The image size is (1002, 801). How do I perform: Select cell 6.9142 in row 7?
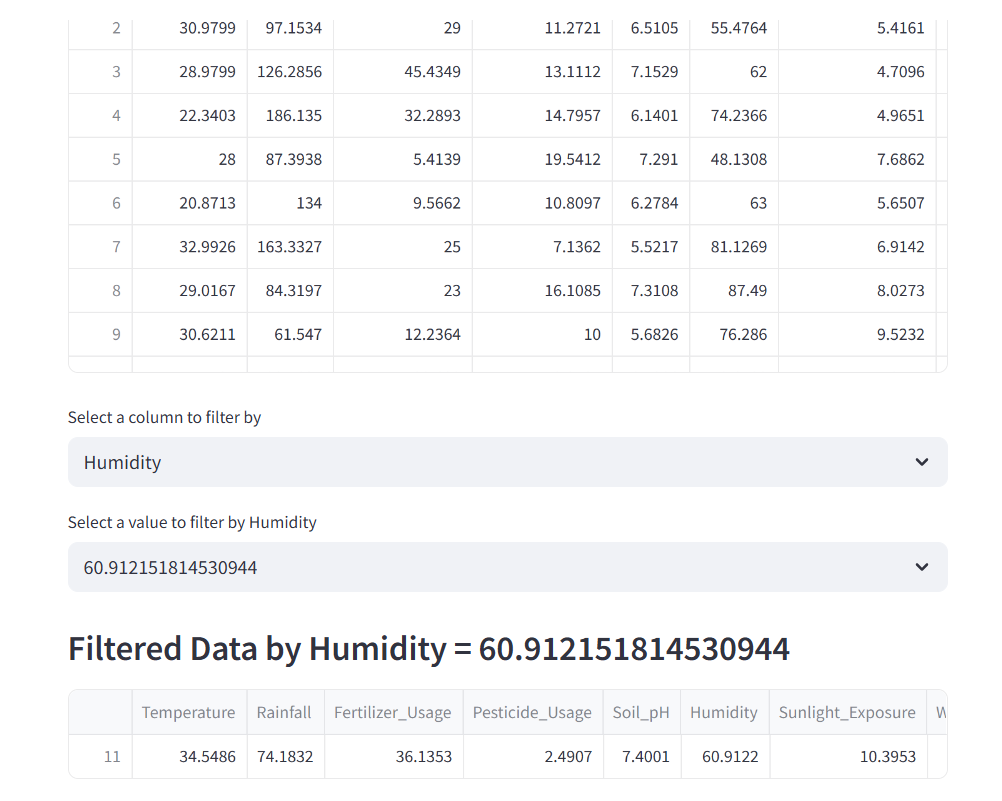[x=857, y=247]
